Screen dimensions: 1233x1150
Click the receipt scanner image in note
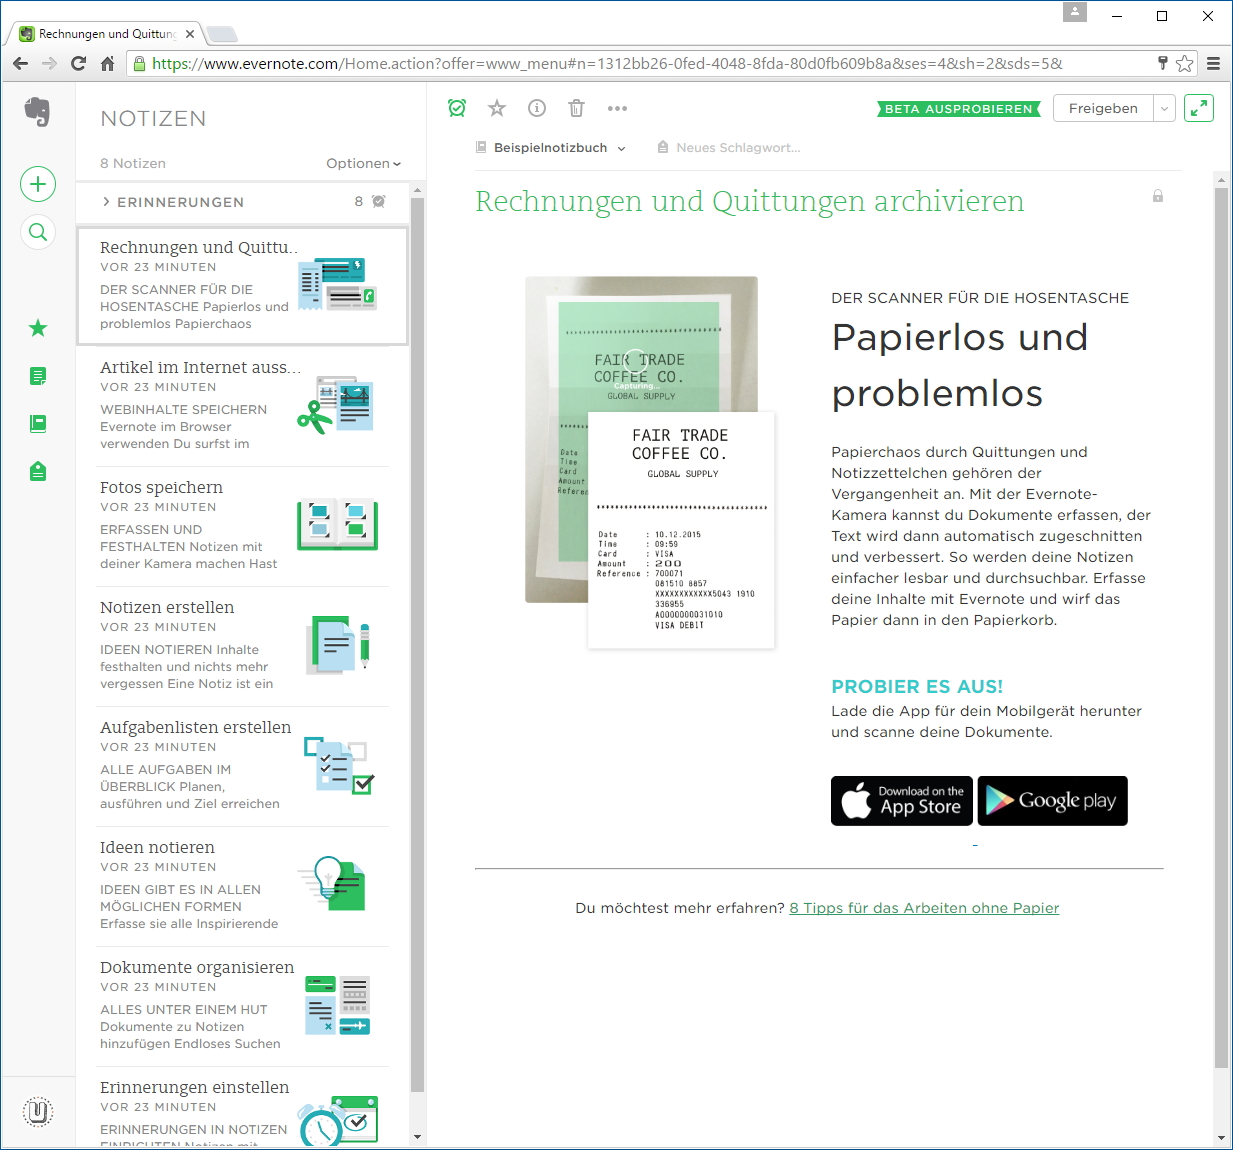650,462
